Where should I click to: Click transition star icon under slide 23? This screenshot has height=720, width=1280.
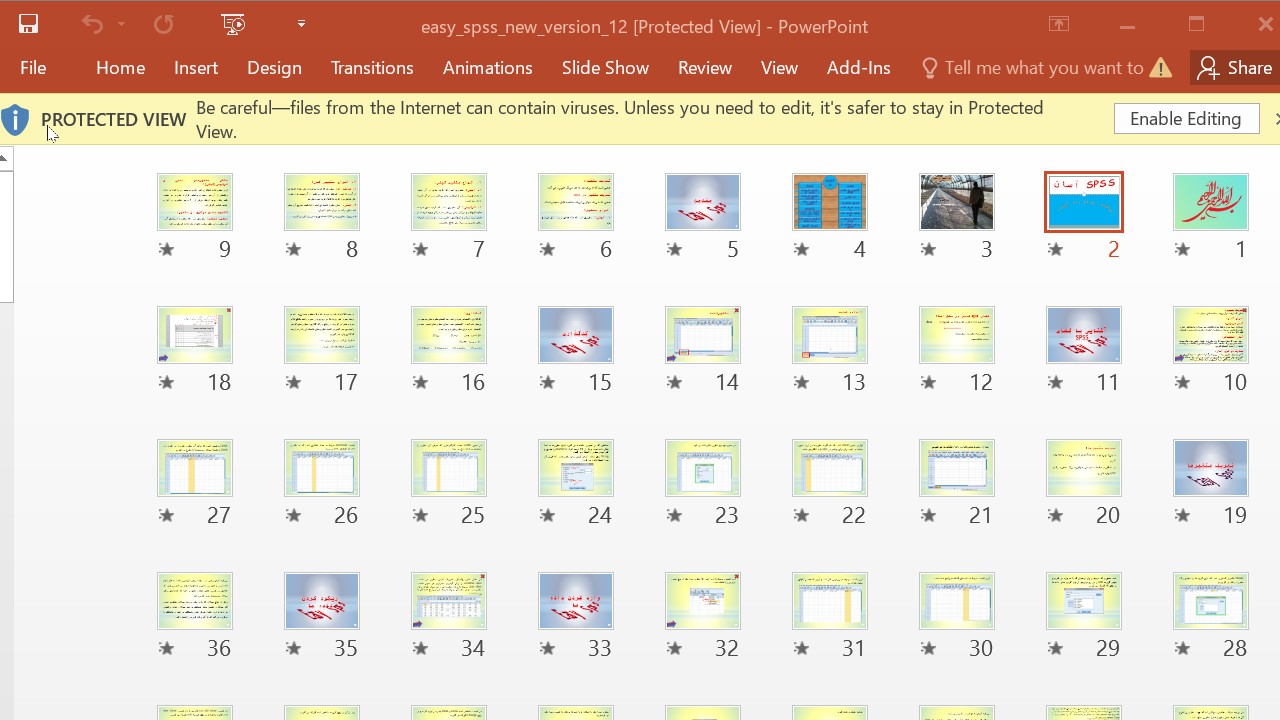(x=675, y=516)
